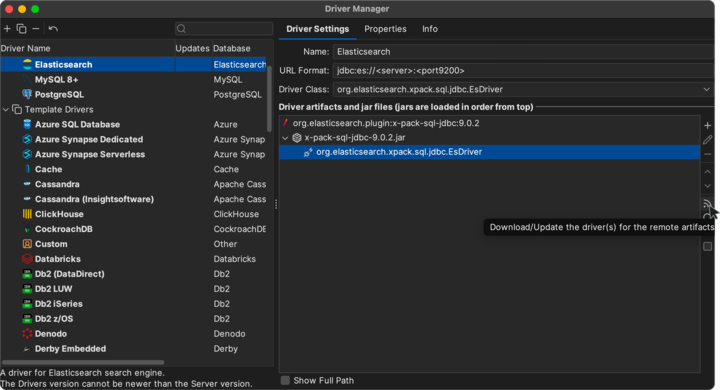Select the x-pack-sql-jdbc:9.0.2 Maven artifact row
Viewport: 720px width, 390px height.
(x=489, y=123)
